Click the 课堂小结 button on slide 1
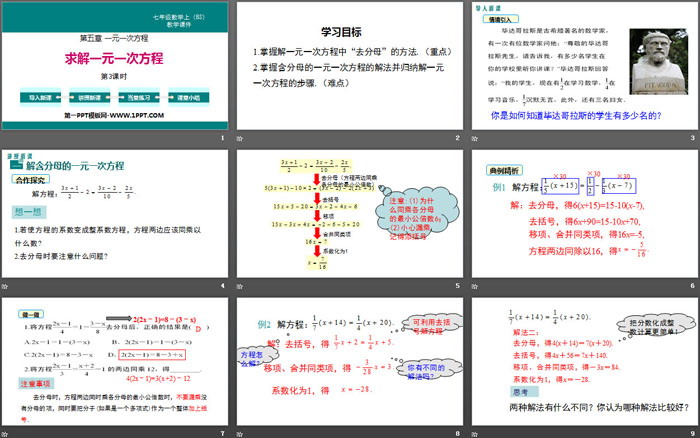Image resolution: width=700 pixels, height=438 pixels. click(188, 97)
